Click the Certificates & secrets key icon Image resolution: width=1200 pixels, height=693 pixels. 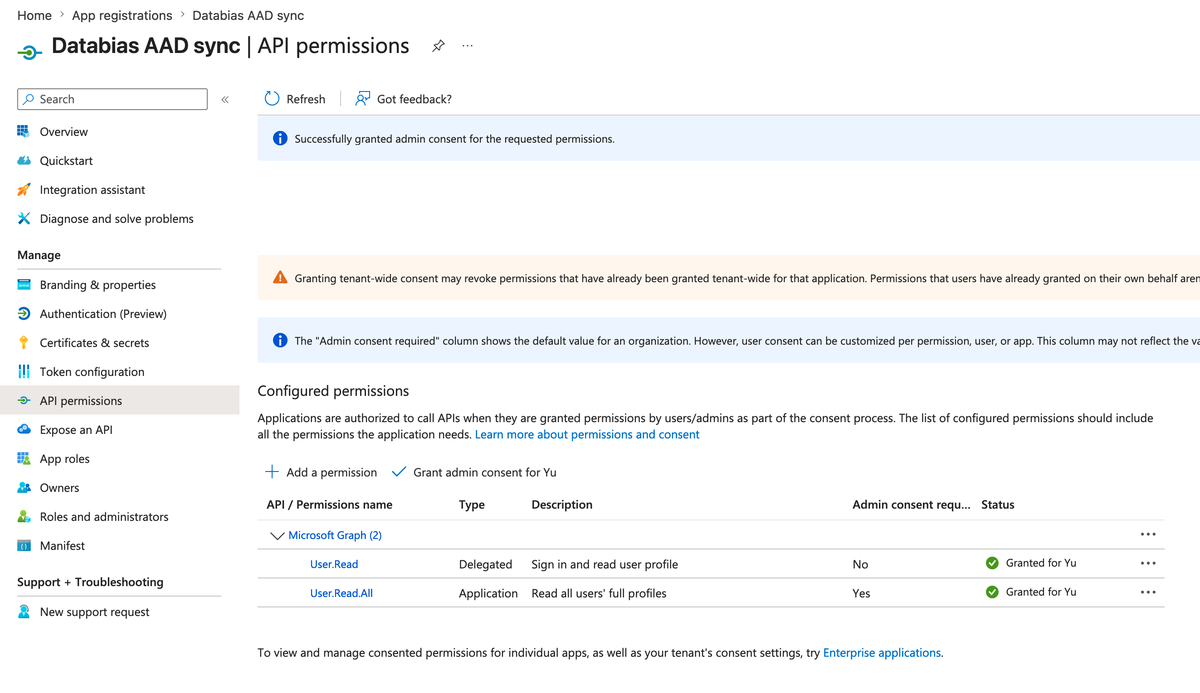[24, 342]
